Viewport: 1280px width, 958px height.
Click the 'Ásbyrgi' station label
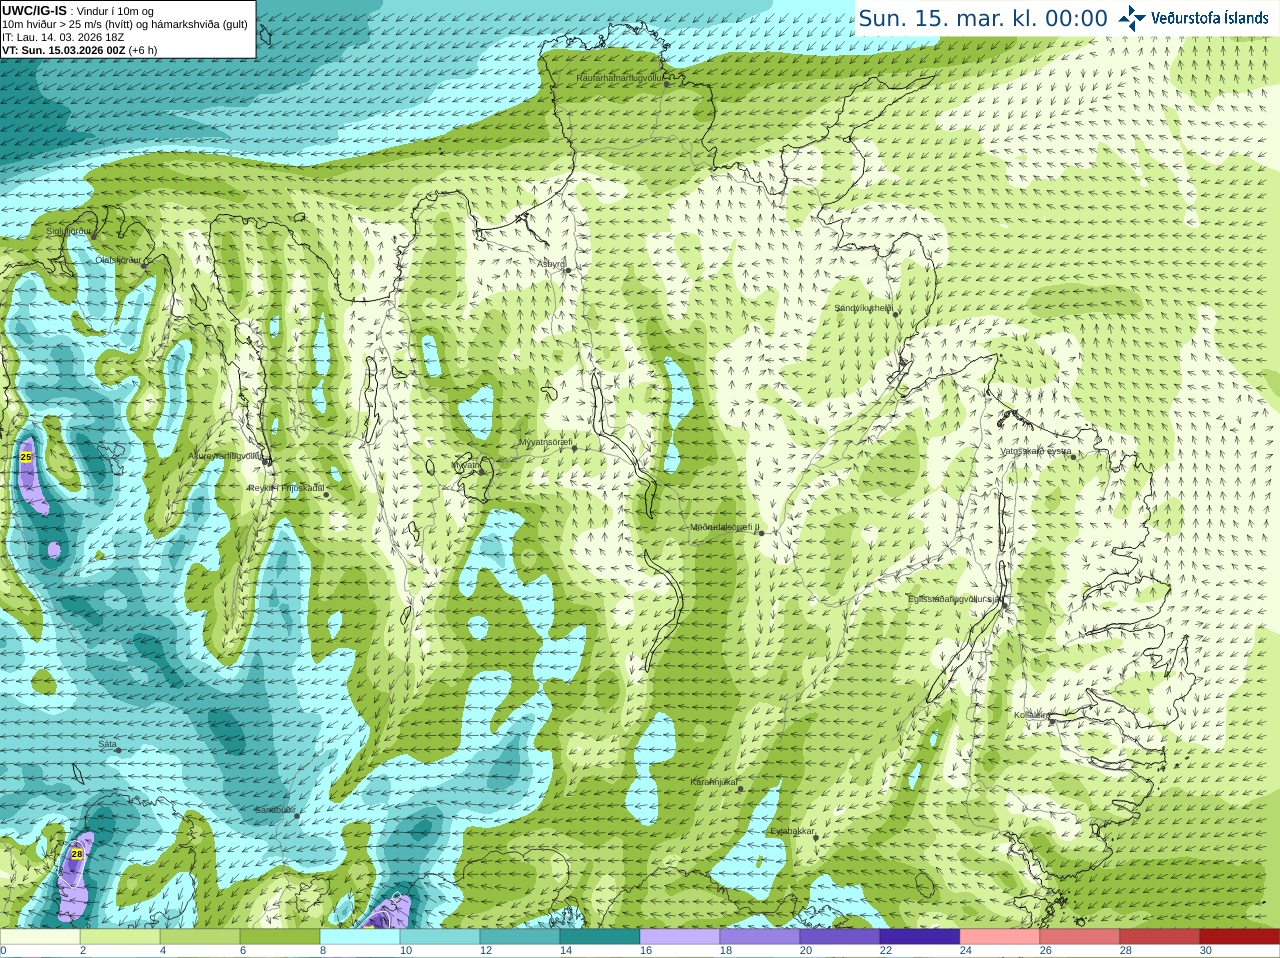pos(551,264)
